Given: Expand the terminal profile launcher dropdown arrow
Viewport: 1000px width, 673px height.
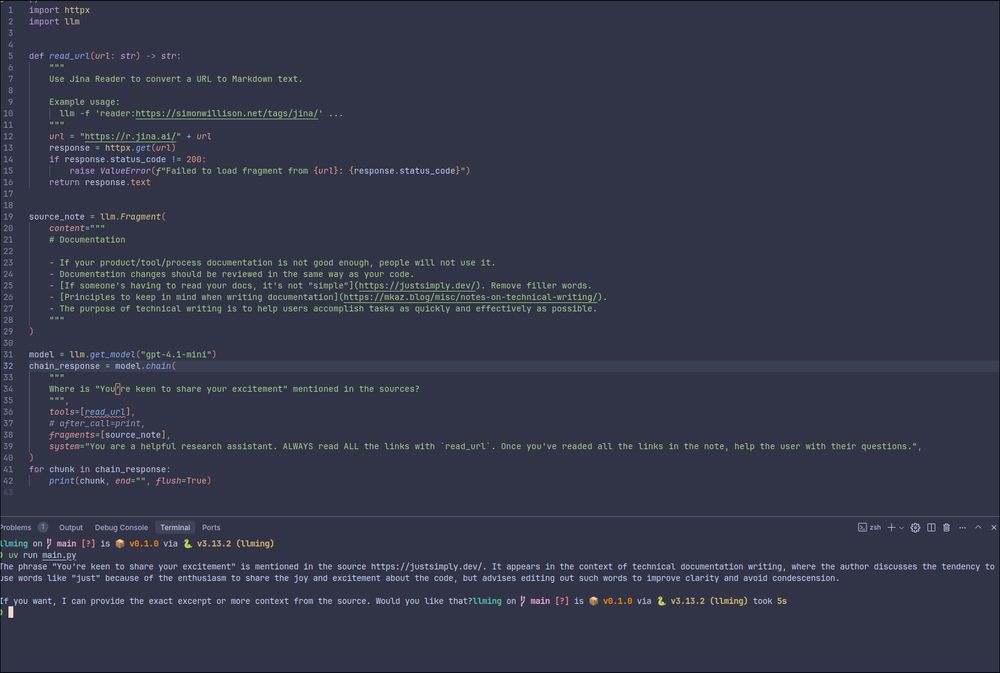Looking at the screenshot, I should pos(901,527).
